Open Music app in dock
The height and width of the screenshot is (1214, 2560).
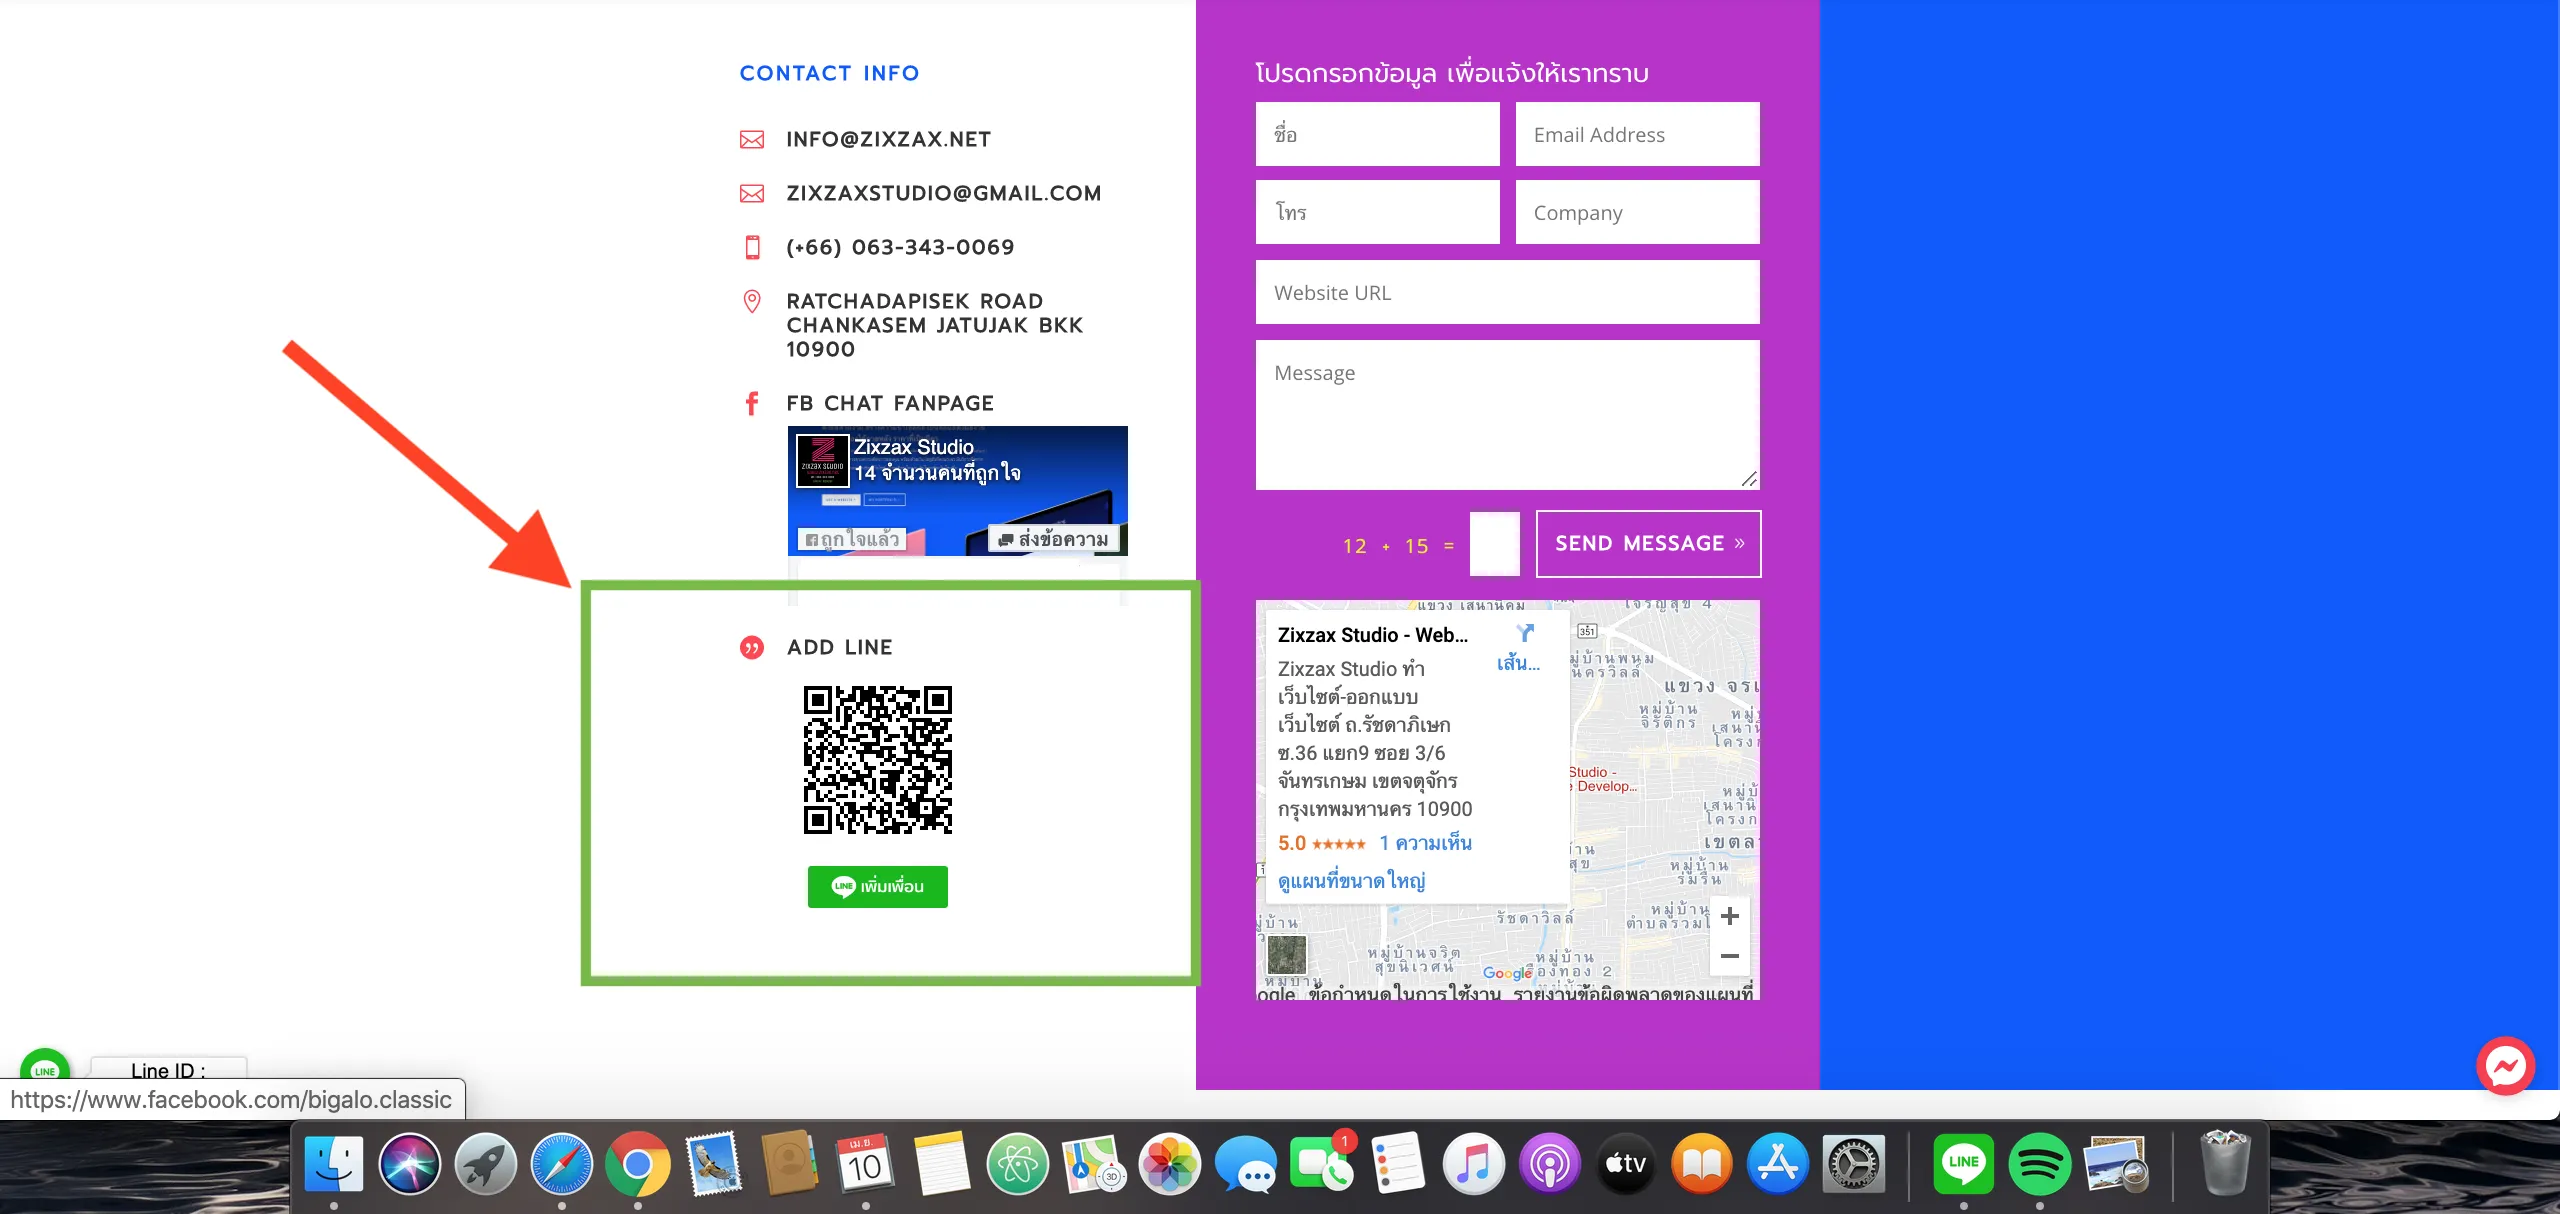pos(1474,1163)
